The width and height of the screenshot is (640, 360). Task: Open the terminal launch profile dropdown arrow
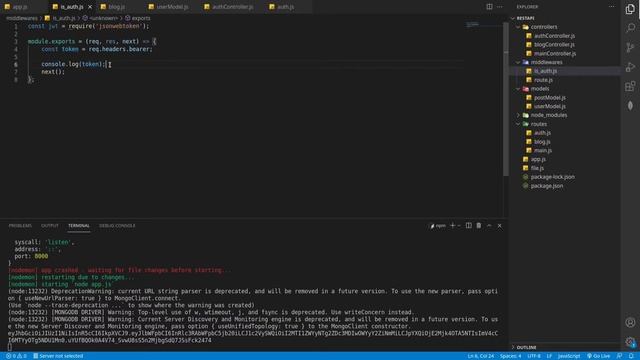tap(459, 226)
